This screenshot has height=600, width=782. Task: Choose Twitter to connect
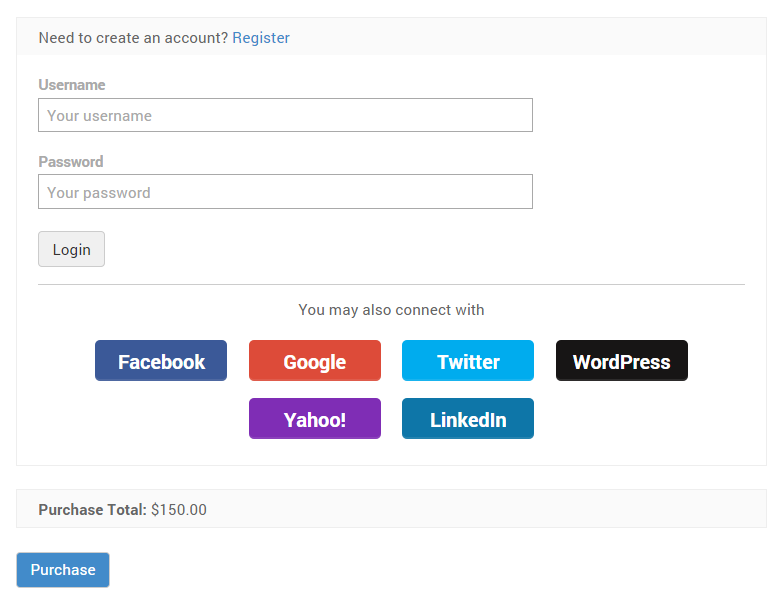click(x=468, y=361)
